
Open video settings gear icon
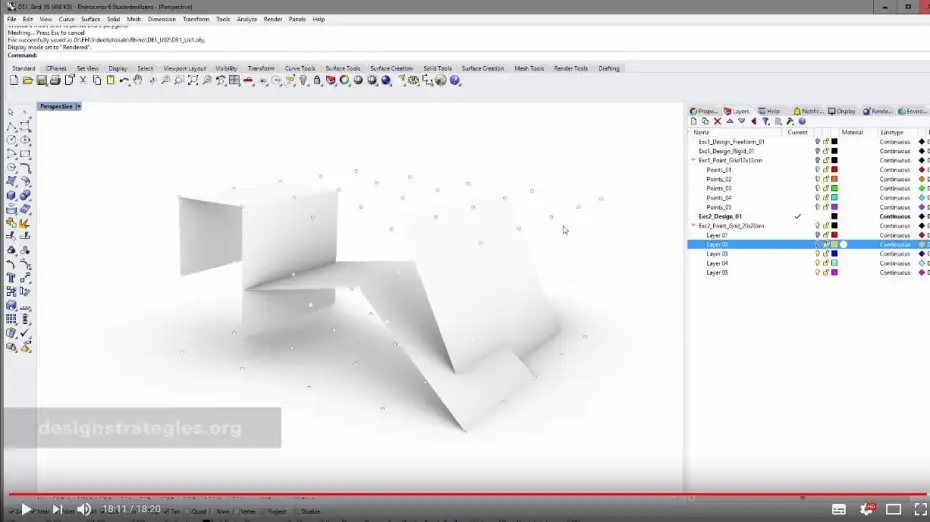coord(867,509)
